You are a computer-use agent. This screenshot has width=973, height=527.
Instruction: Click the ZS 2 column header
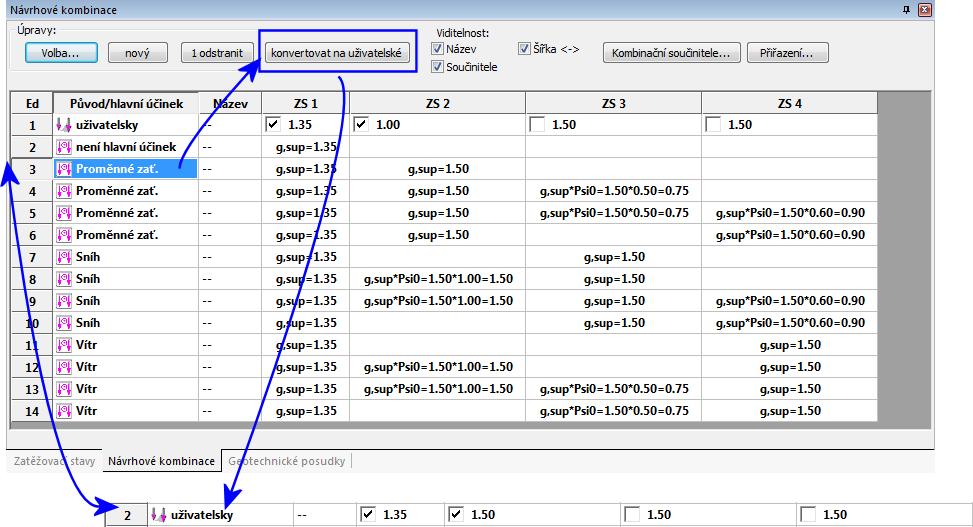[437, 104]
